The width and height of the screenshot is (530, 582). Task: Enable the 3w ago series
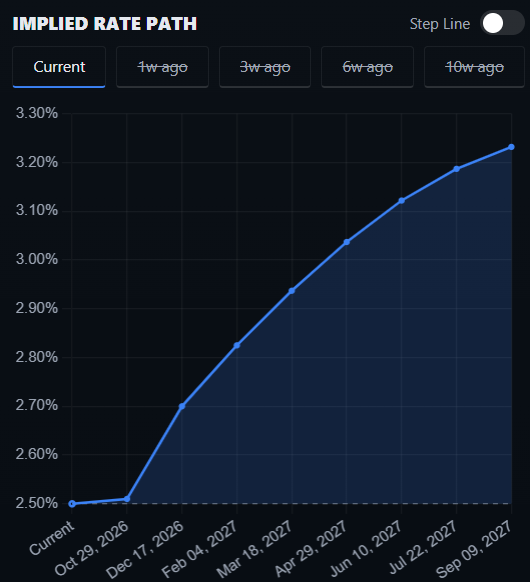pos(265,67)
